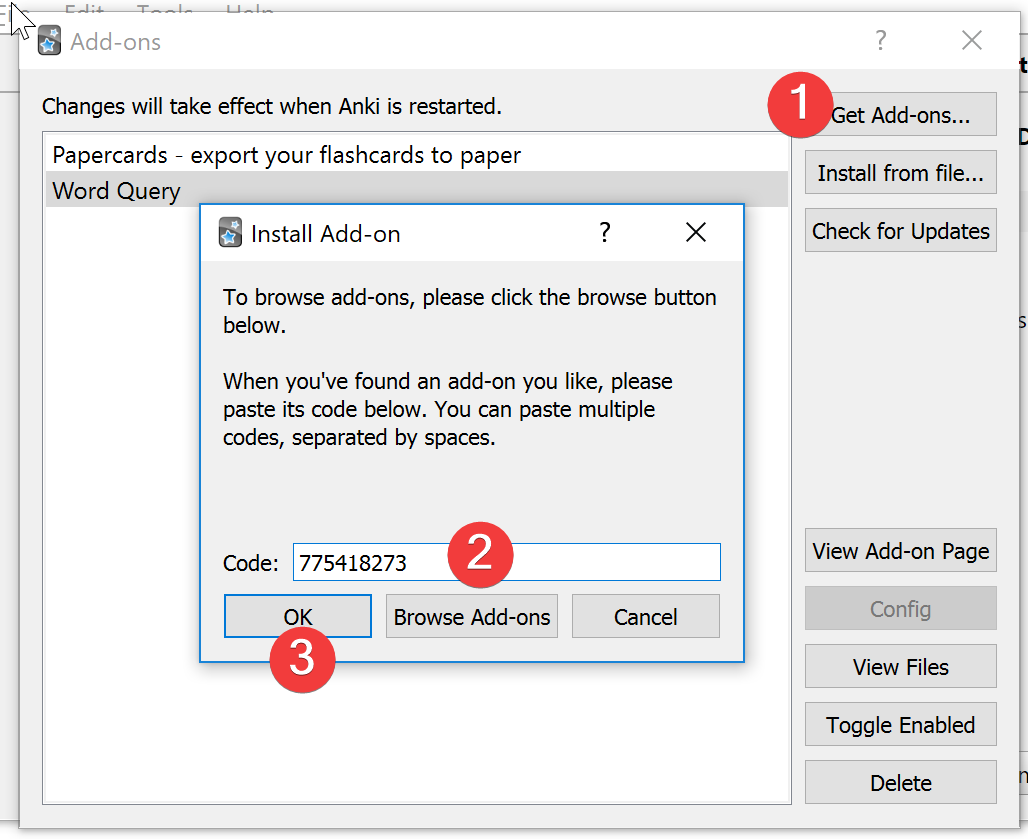Viewport: 1028px width, 839px height.
Task: Run Check for Updates
Action: tap(901, 231)
